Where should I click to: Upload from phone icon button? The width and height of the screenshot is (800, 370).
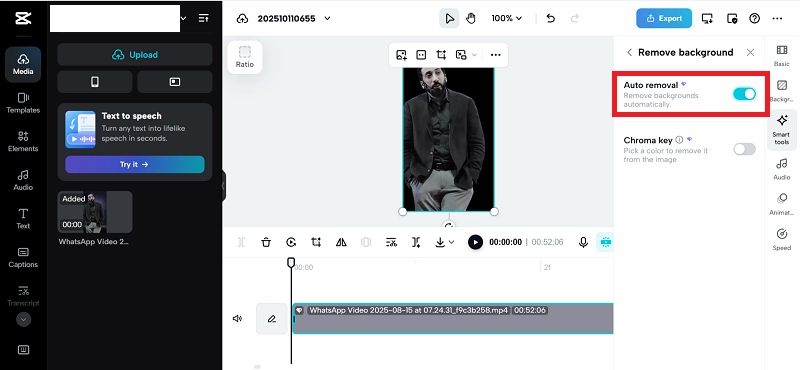click(x=95, y=82)
